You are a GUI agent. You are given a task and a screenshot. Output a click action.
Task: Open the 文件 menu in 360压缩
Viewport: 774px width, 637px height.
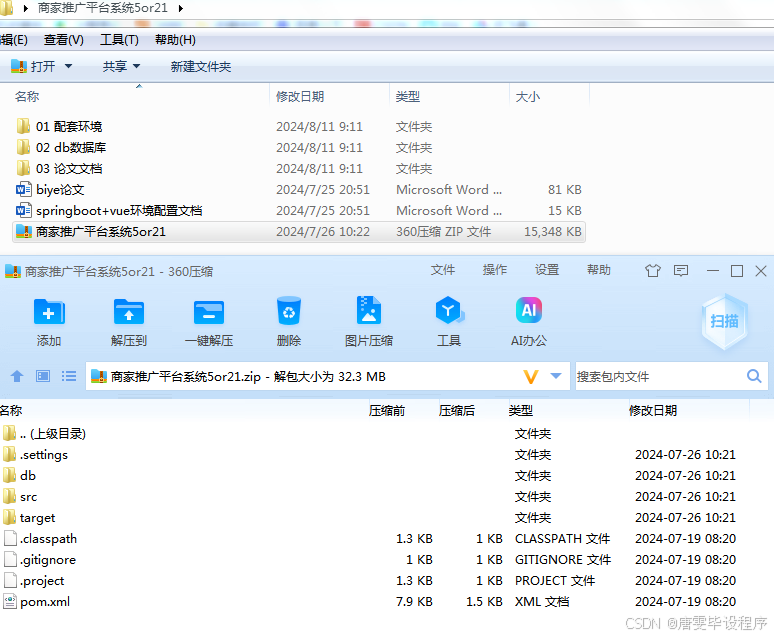(443, 270)
